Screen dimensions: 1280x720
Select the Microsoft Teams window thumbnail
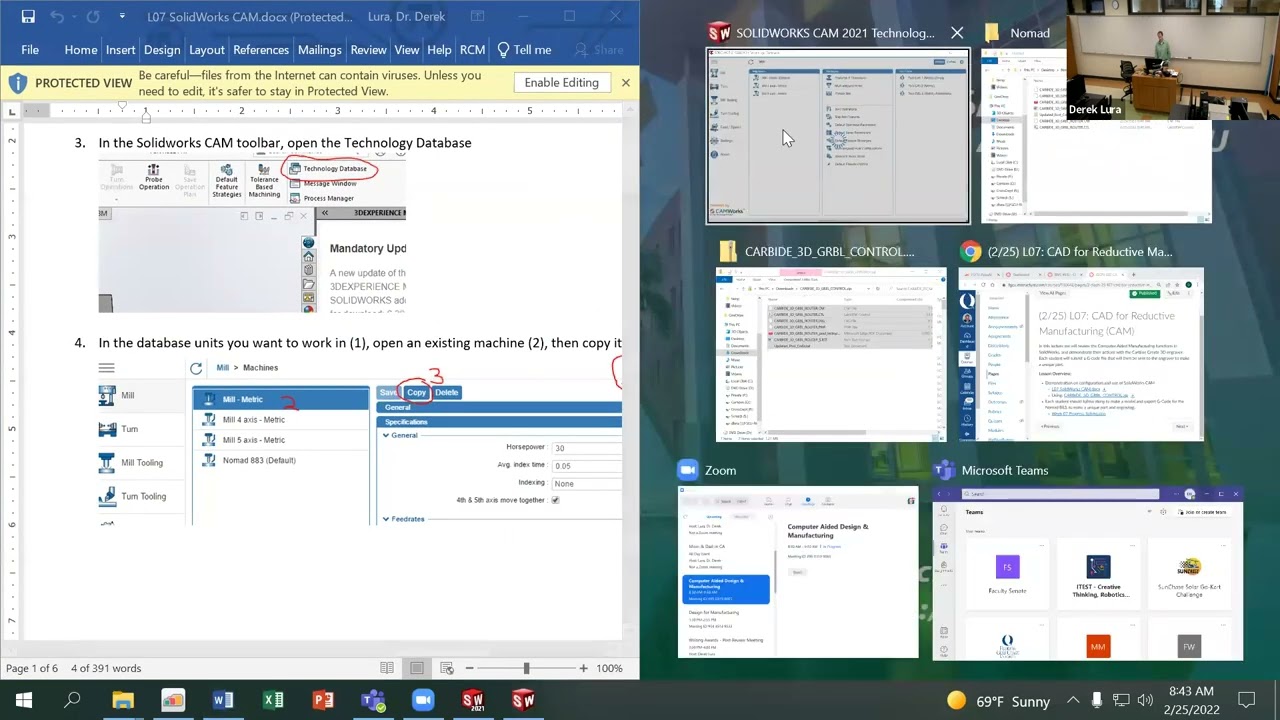pyautogui.click(x=1088, y=574)
